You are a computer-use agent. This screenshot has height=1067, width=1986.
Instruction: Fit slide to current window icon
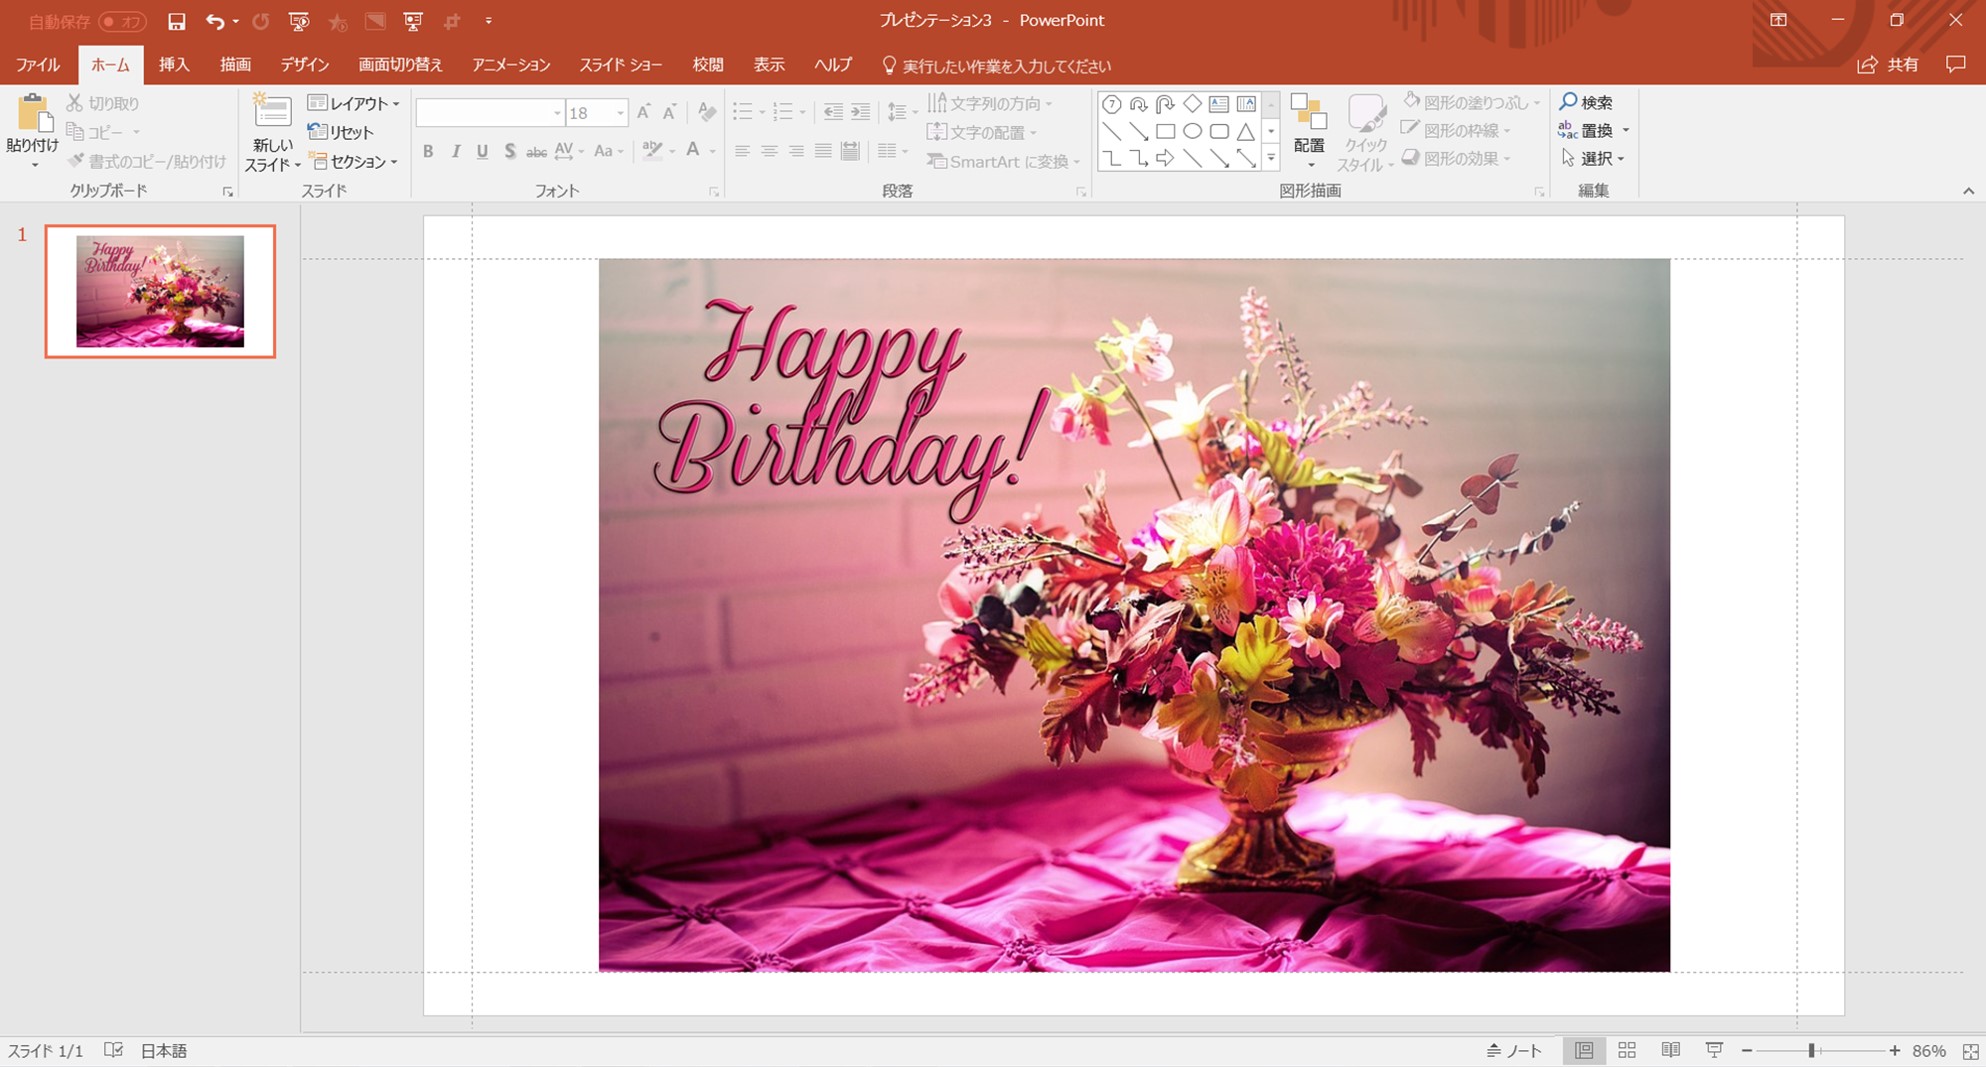coord(1970,1051)
